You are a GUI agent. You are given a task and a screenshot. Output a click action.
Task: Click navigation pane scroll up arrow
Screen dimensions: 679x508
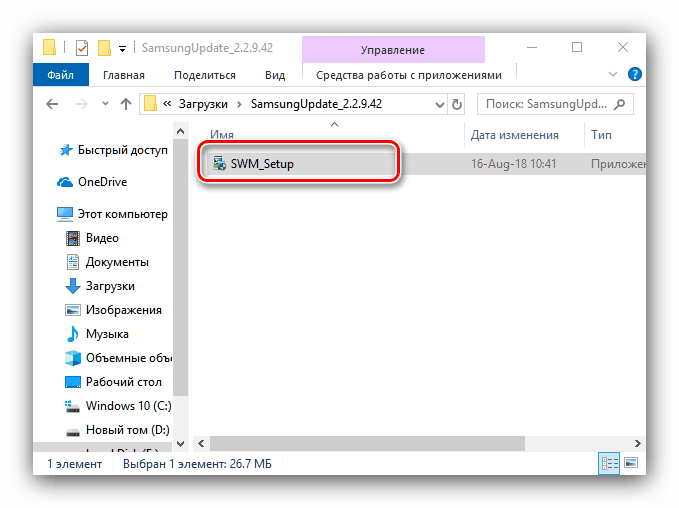(x=181, y=131)
